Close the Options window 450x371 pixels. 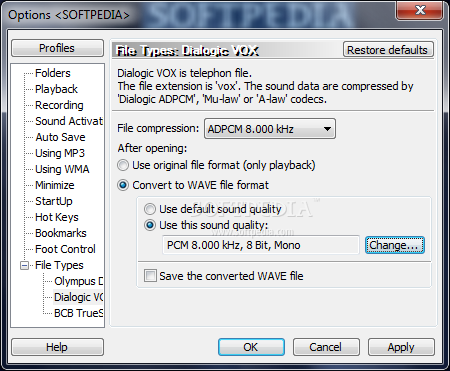tap(420, 10)
